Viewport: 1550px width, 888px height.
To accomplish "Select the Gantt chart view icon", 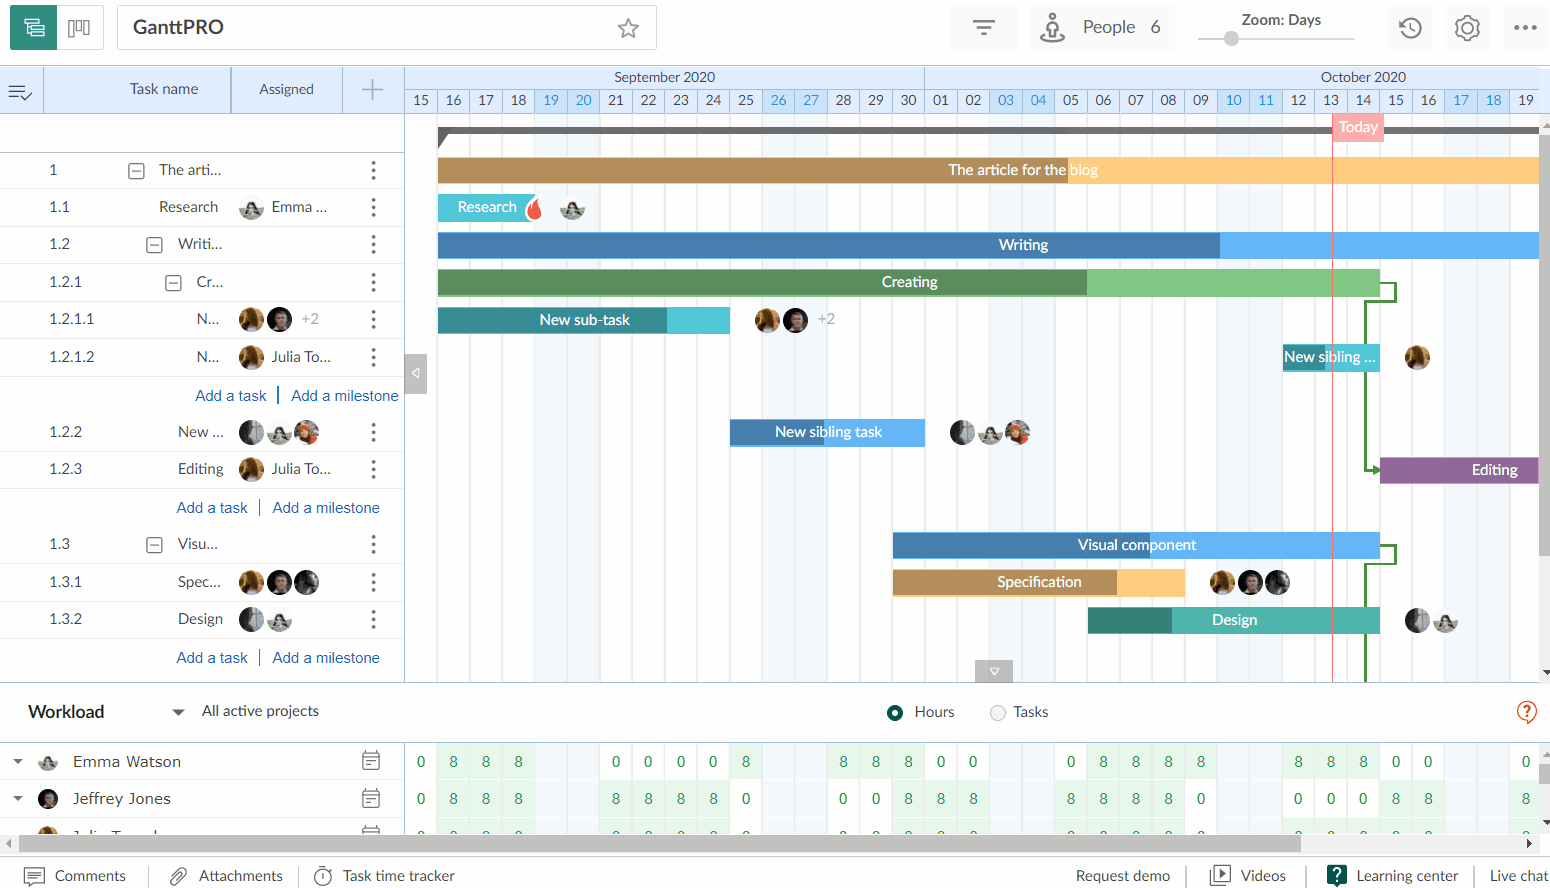I will coord(33,27).
